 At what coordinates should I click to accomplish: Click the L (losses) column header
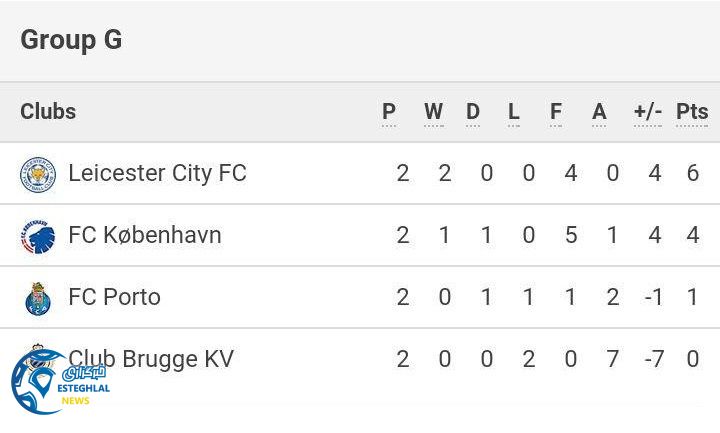[514, 112]
